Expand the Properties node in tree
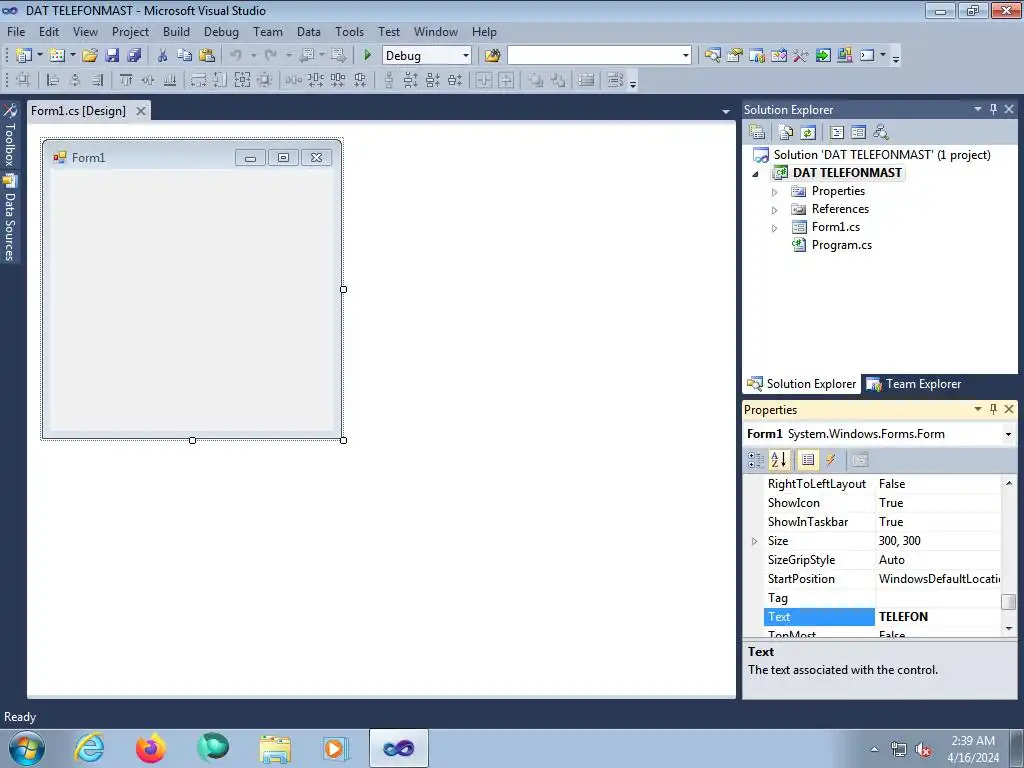The height and width of the screenshot is (768, 1024). pos(775,192)
